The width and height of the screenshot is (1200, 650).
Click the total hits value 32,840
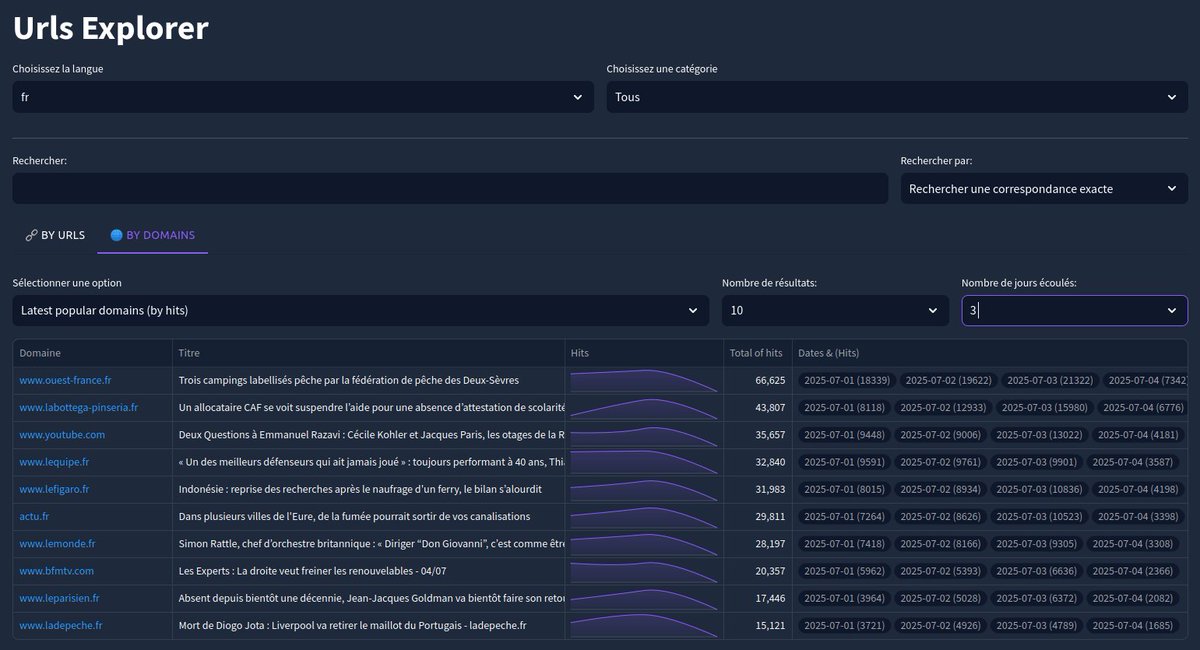point(770,462)
